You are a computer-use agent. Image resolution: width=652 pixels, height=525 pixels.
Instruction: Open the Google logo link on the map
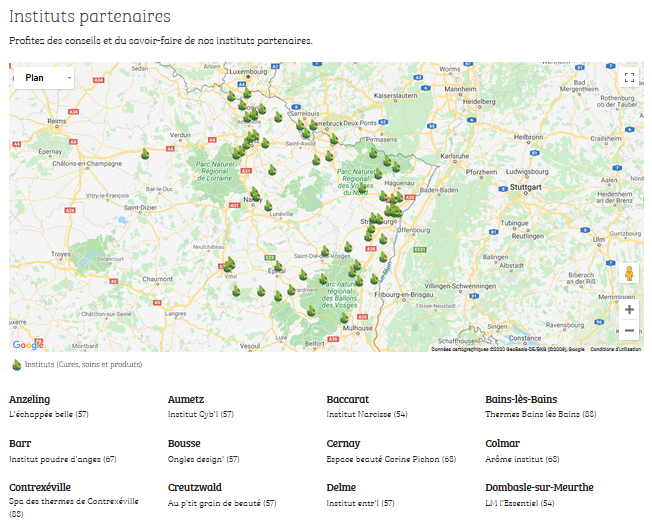[x=27, y=345]
